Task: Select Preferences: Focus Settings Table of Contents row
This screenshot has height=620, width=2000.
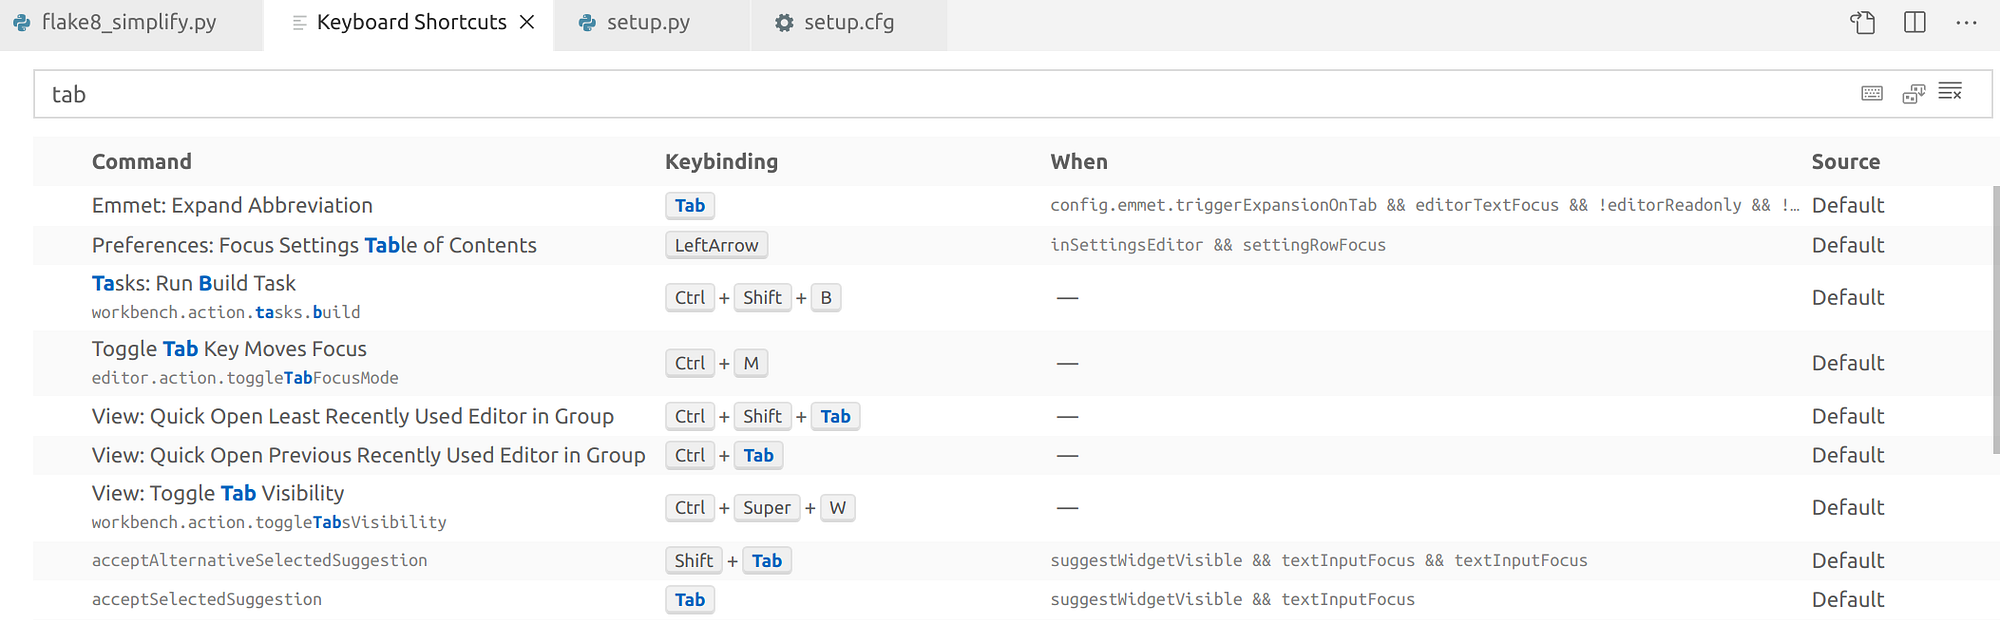Action: click(x=1012, y=245)
